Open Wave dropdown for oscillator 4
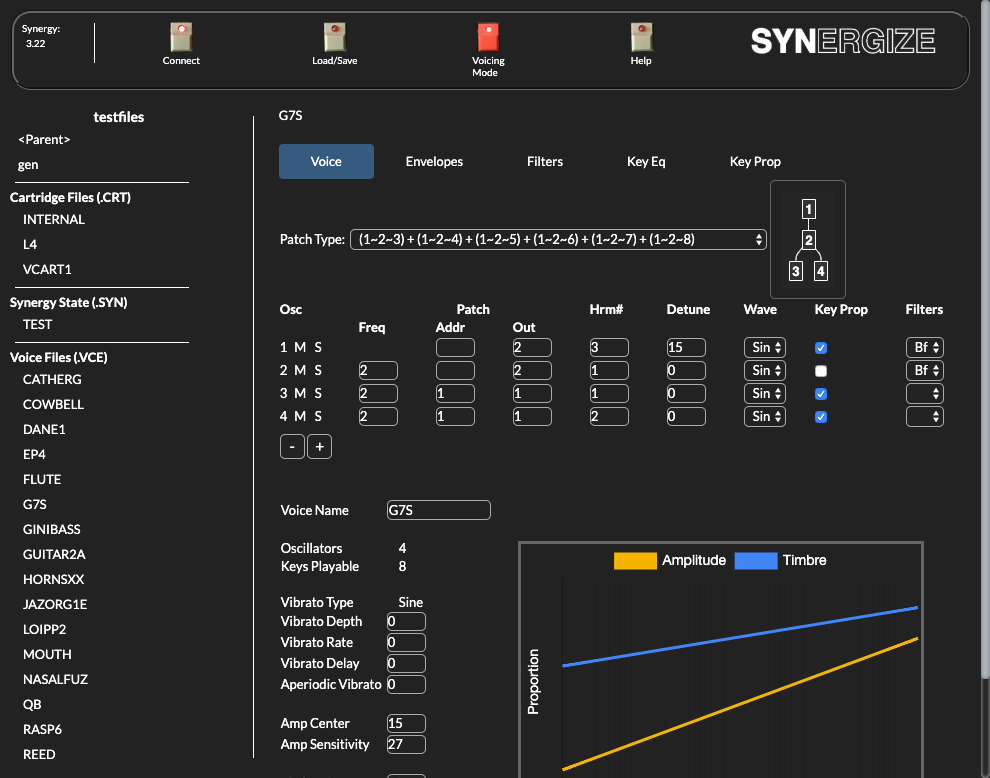The height and width of the screenshot is (778, 990). 765,416
